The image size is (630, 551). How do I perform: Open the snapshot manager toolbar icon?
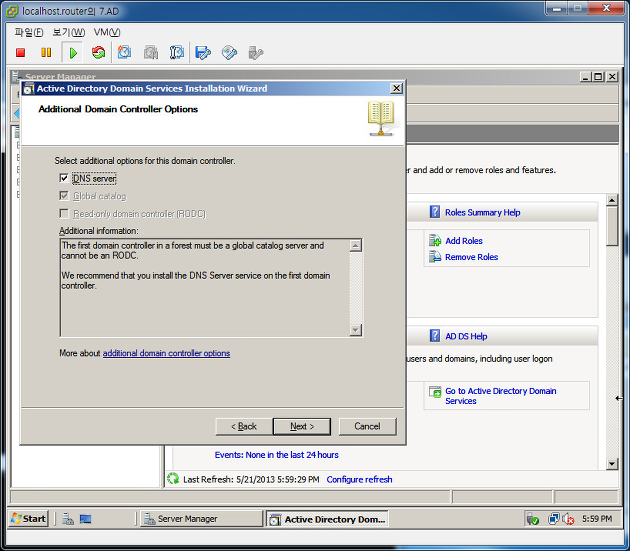click(x=176, y=53)
